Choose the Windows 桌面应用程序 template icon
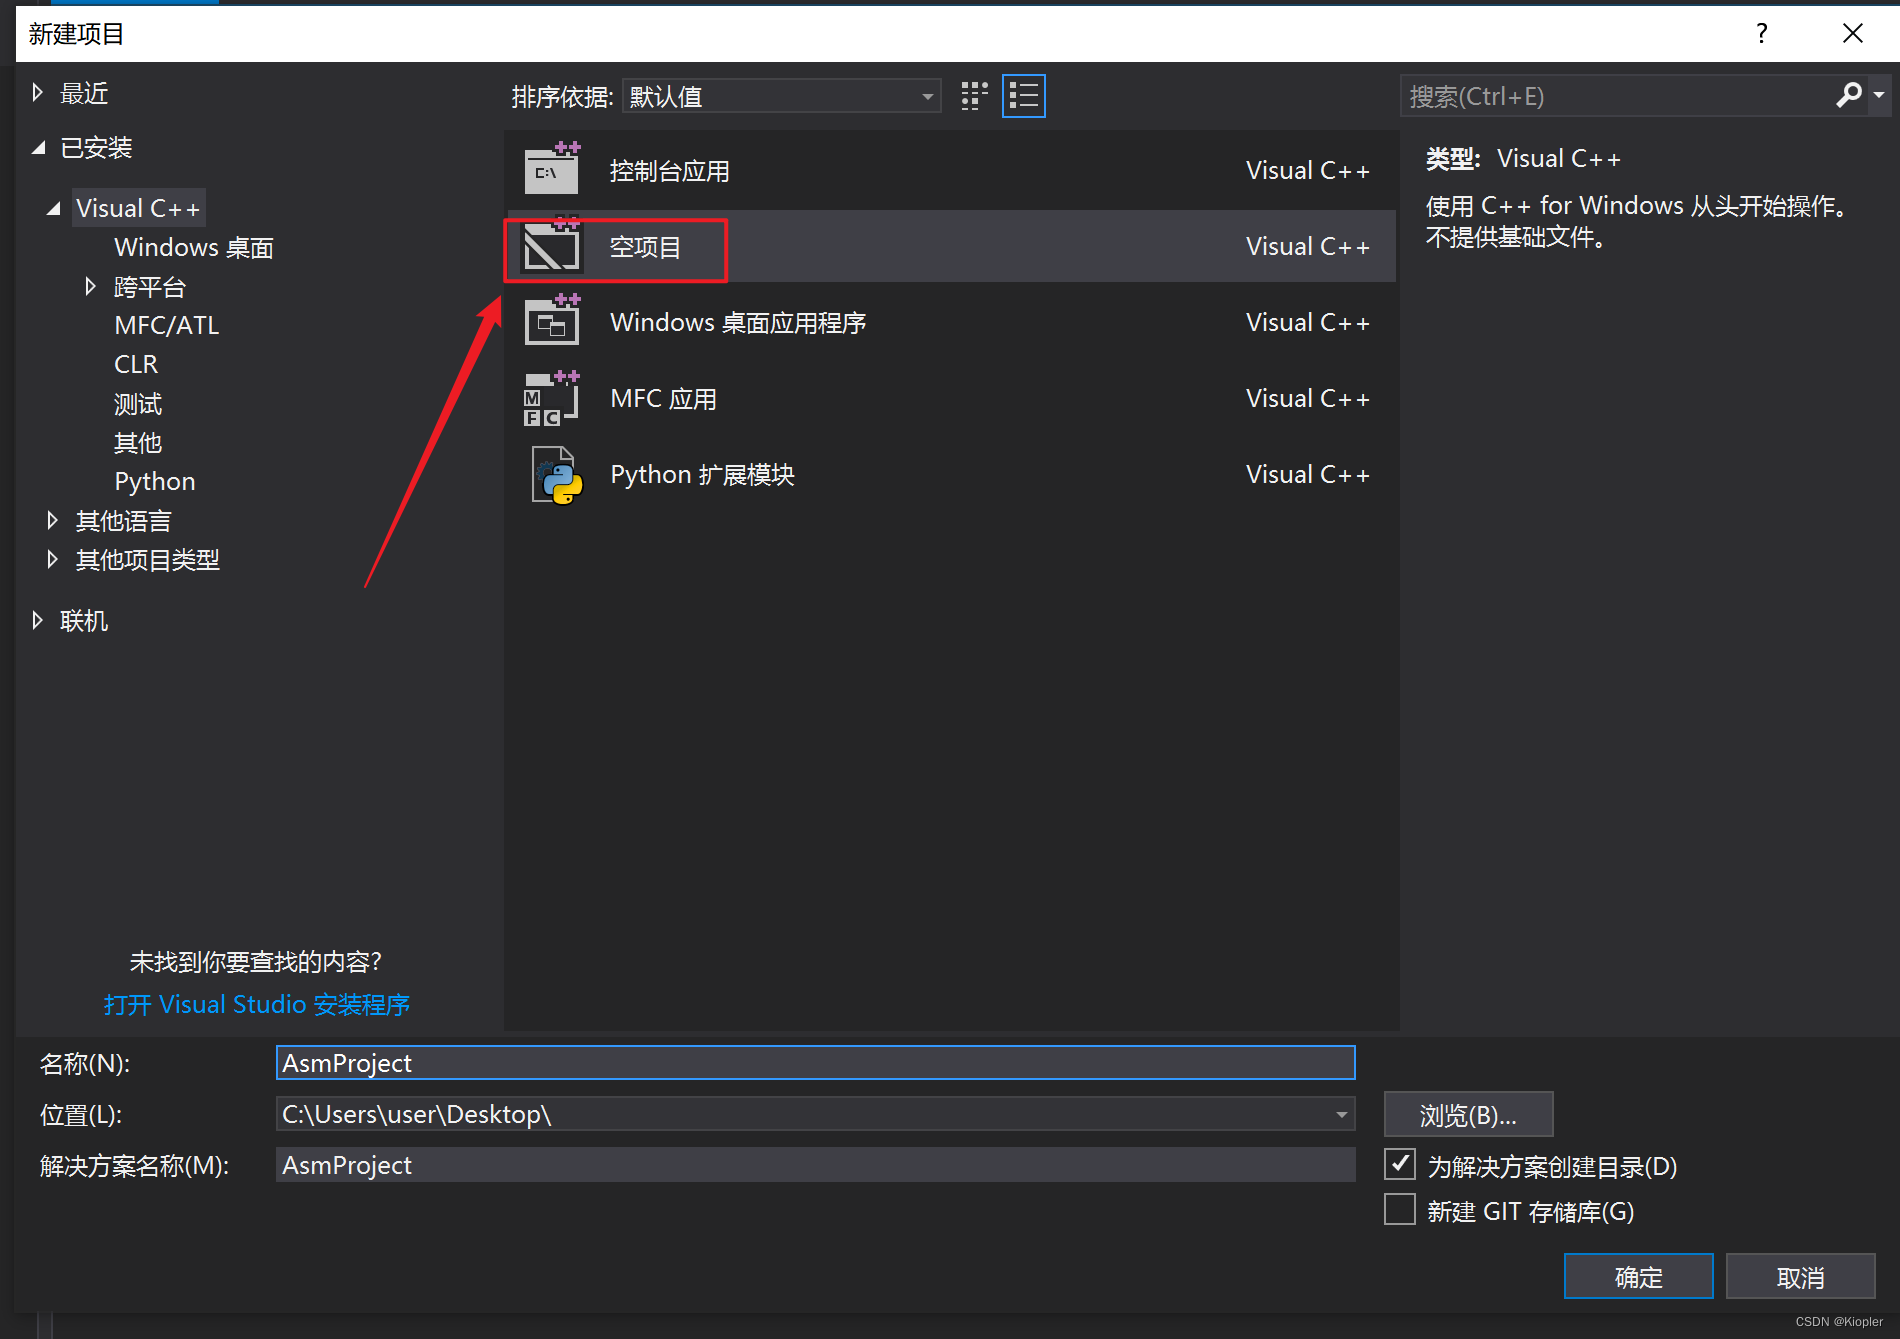The height and width of the screenshot is (1339, 1900). (x=552, y=321)
